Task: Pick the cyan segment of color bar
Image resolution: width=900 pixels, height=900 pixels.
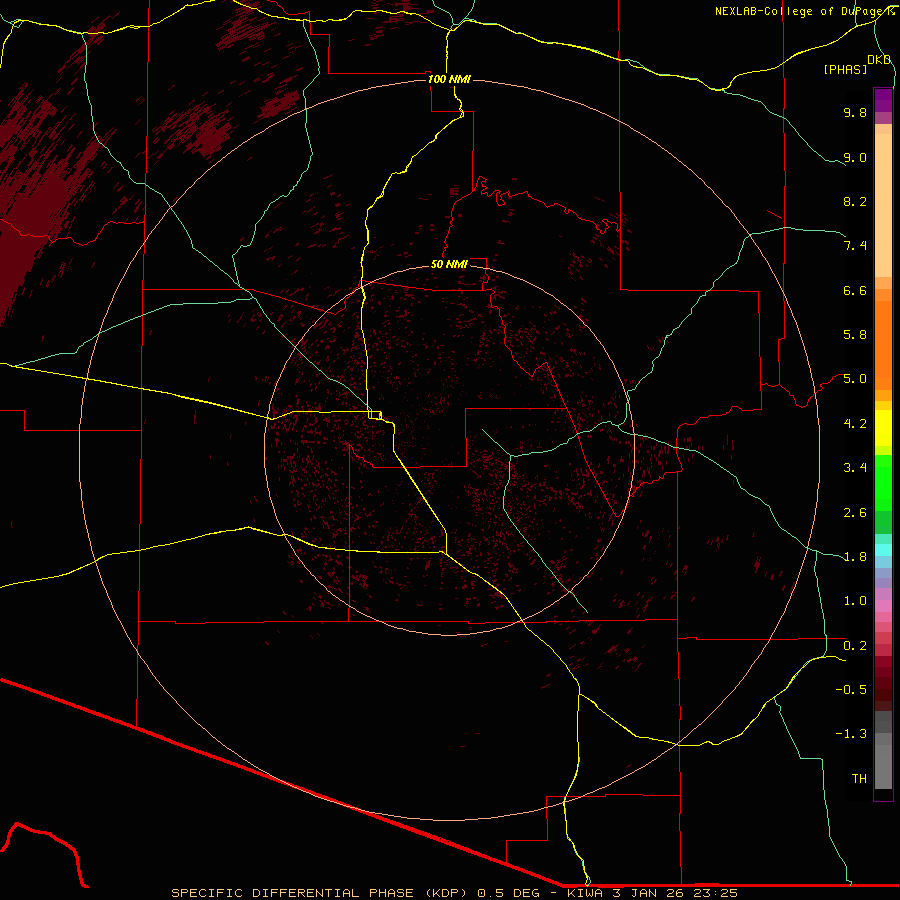Action: click(883, 550)
